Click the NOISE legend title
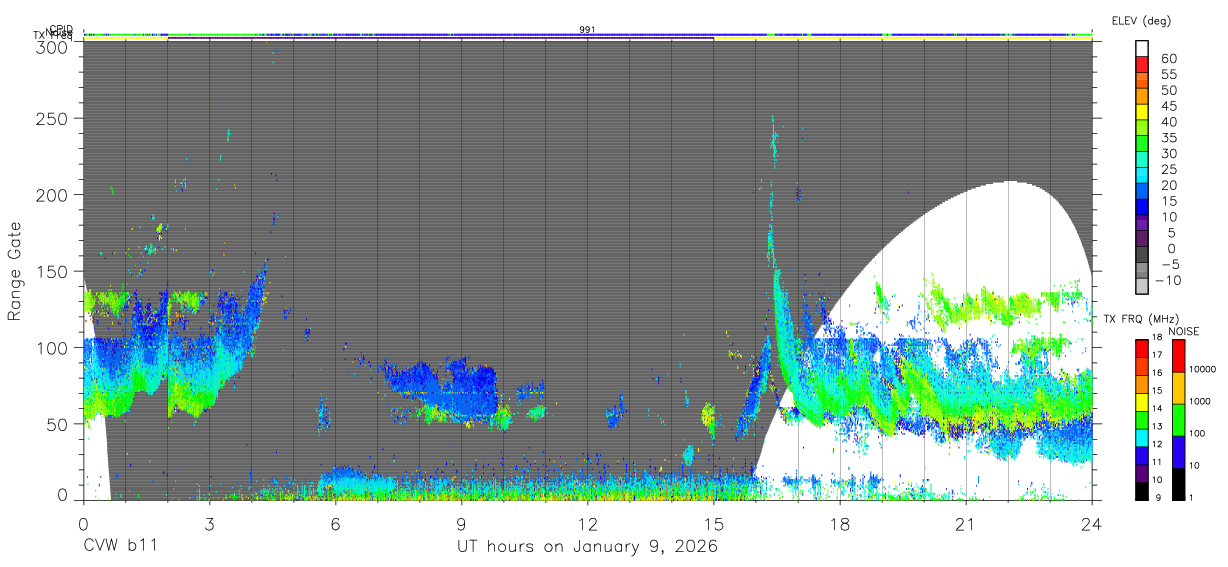The height and width of the screenshot is (567, 1228). pyautogui.click(x=1183, y=331)
